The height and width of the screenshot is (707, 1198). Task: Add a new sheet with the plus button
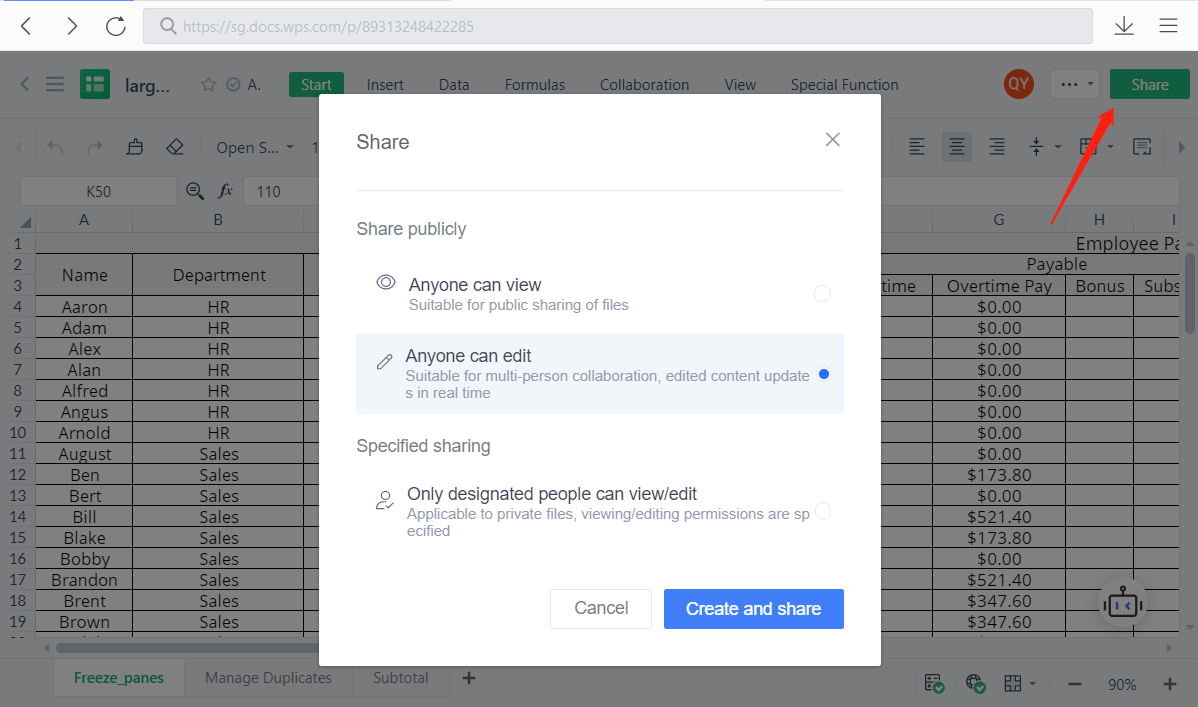tap(468, 677)
